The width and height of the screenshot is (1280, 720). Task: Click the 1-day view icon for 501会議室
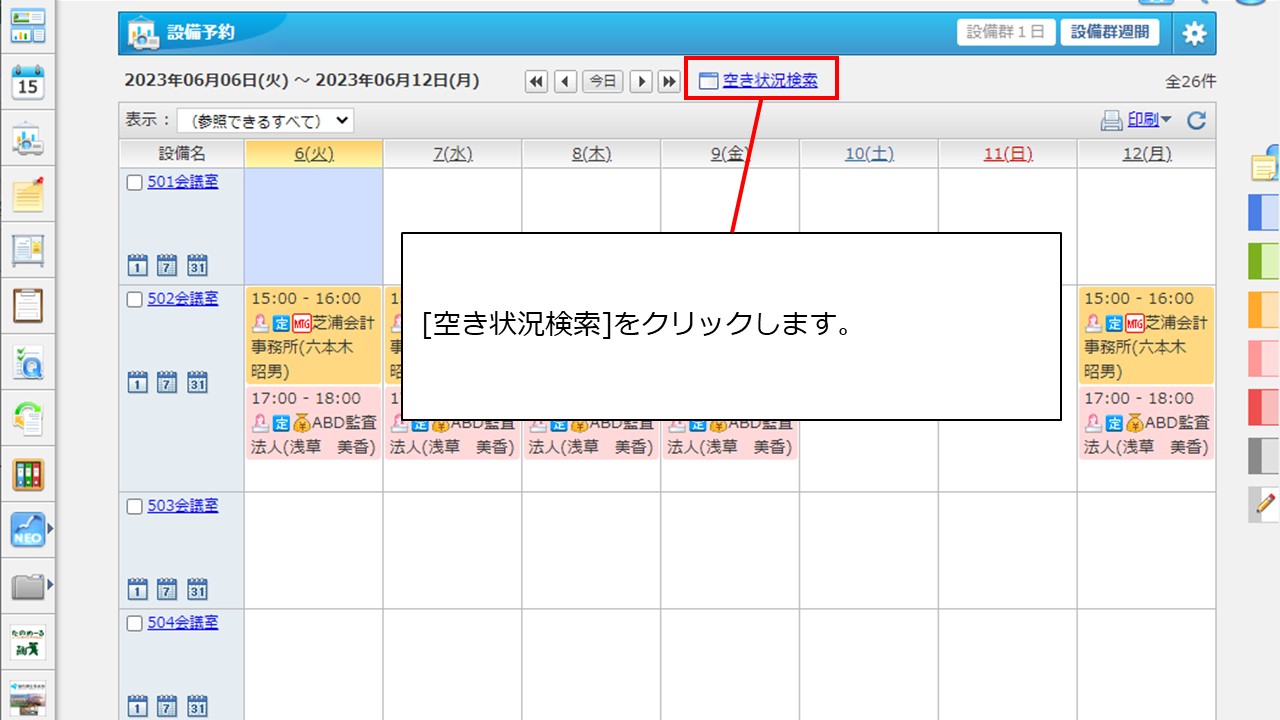click(x=138, y=265)
